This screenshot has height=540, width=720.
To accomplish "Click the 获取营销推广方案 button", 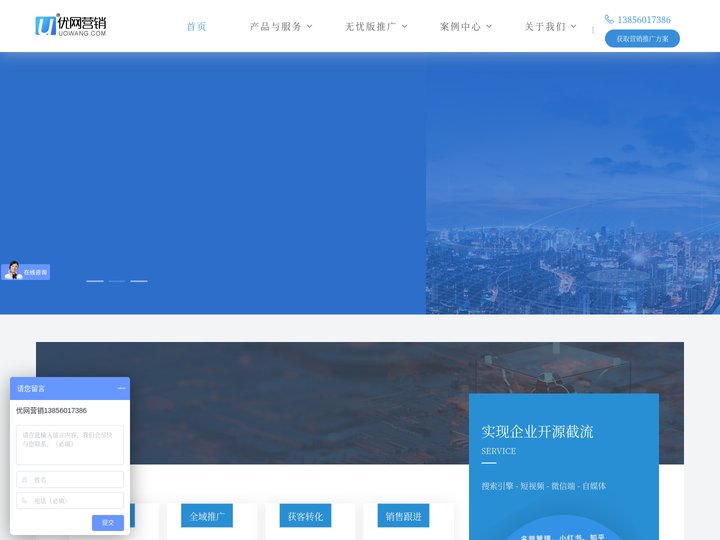I will (x=642, y=39).
